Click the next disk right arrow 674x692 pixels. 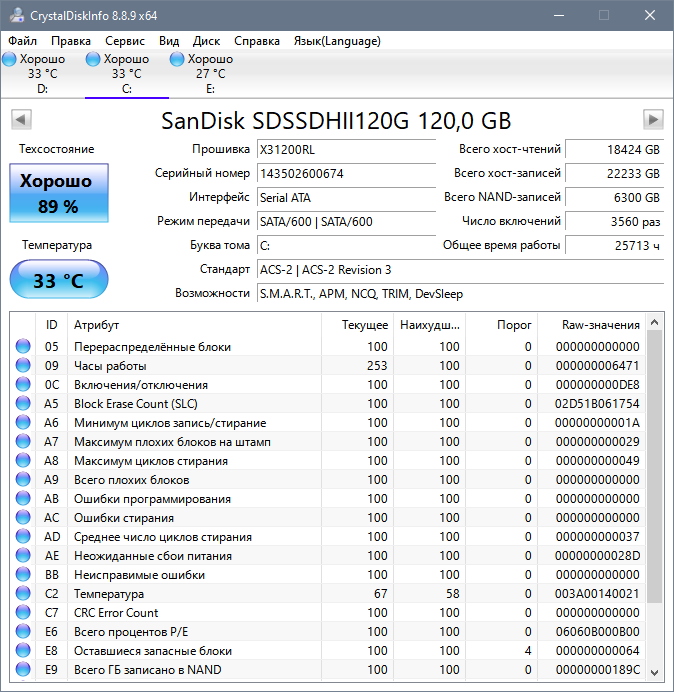653,120
